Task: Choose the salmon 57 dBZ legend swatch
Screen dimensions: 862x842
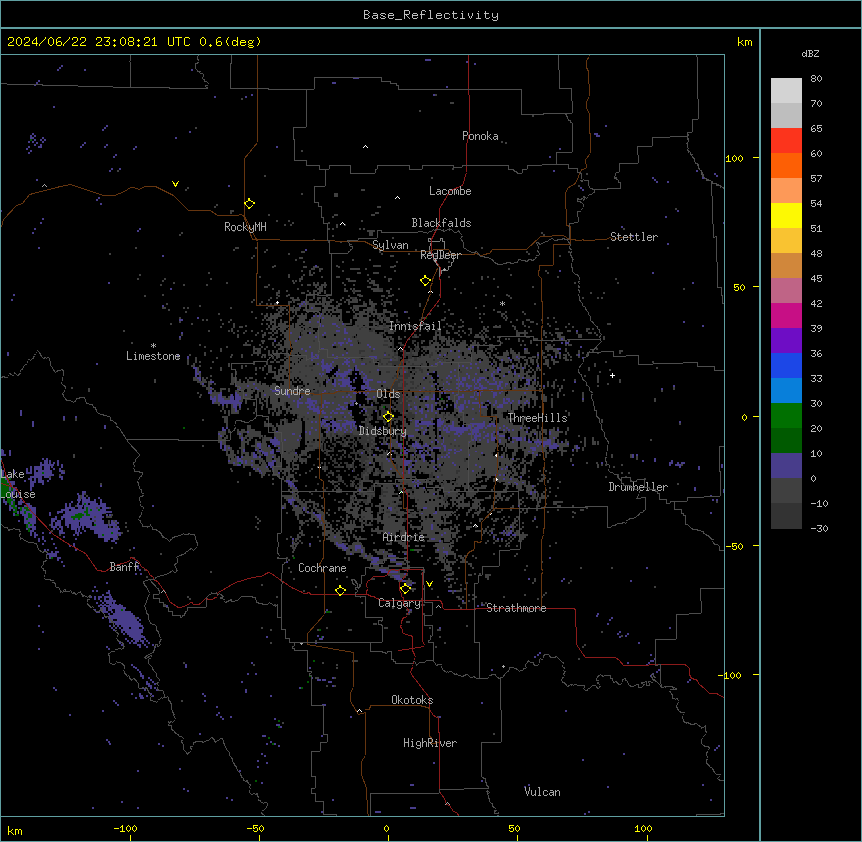Action: 786,191
